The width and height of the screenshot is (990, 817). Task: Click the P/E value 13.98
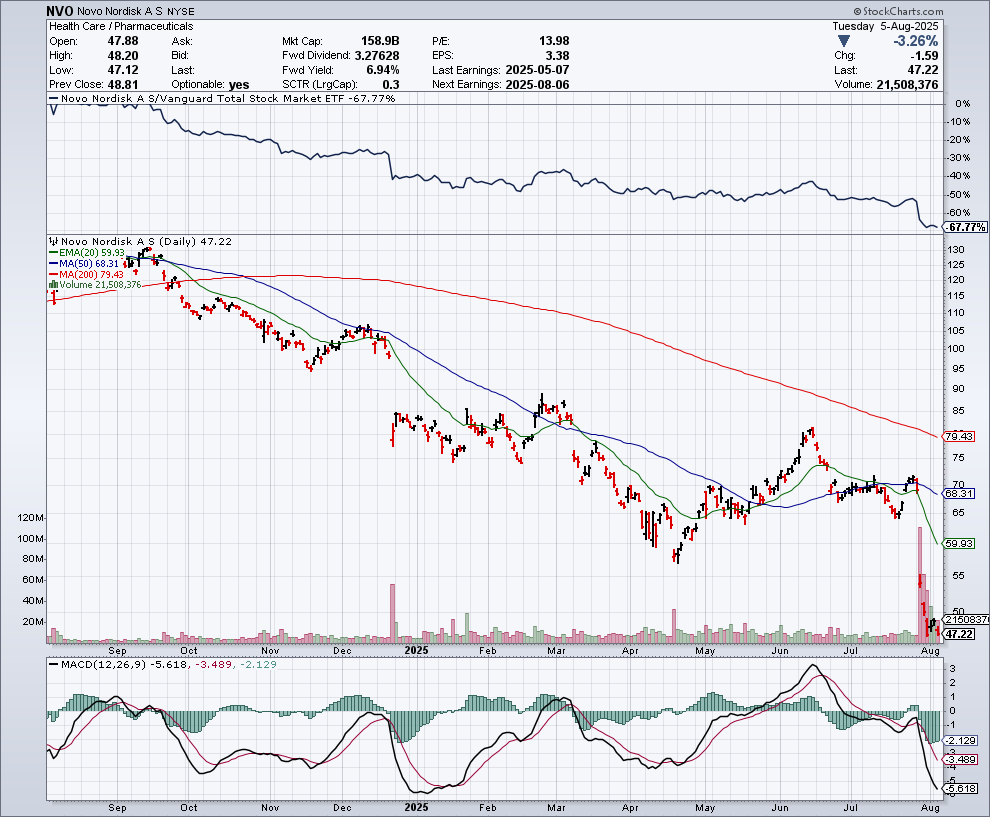click(x=554, y=41)
